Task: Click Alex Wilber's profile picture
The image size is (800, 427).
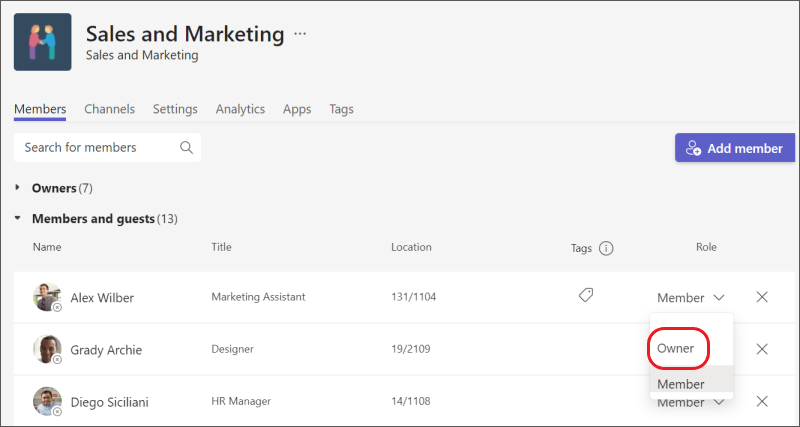Action: (46, 297)
